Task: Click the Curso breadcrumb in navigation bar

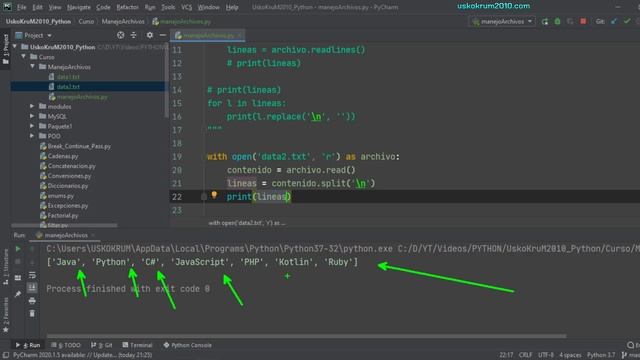Action: (x=86, y=21)
